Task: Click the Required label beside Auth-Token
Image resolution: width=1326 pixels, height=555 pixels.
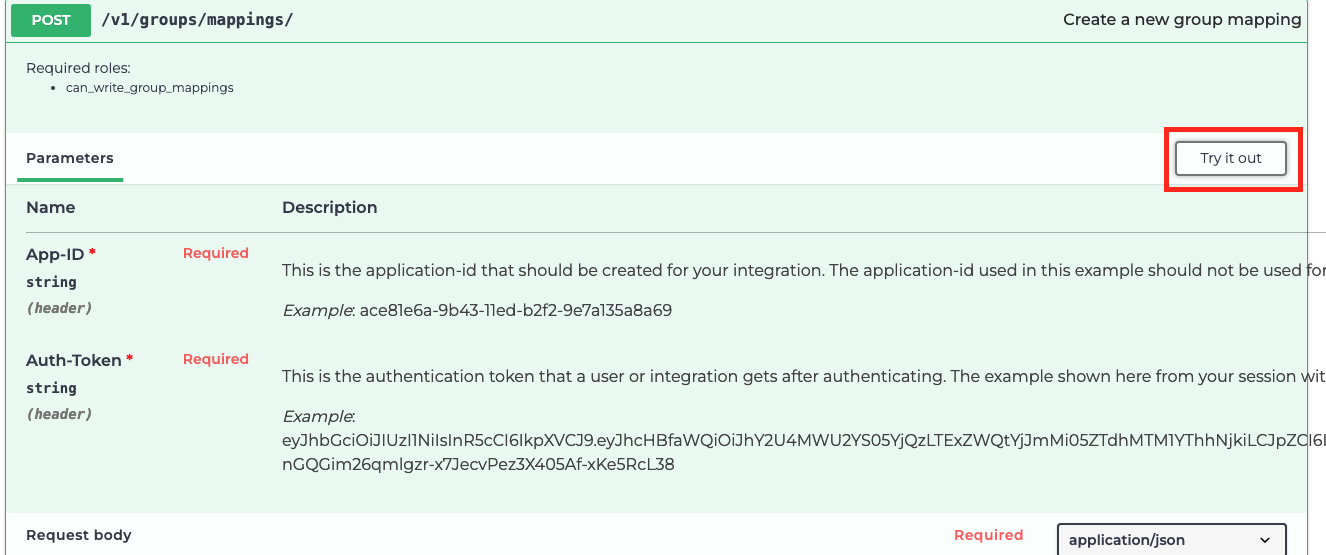Action: click(215, 360)
